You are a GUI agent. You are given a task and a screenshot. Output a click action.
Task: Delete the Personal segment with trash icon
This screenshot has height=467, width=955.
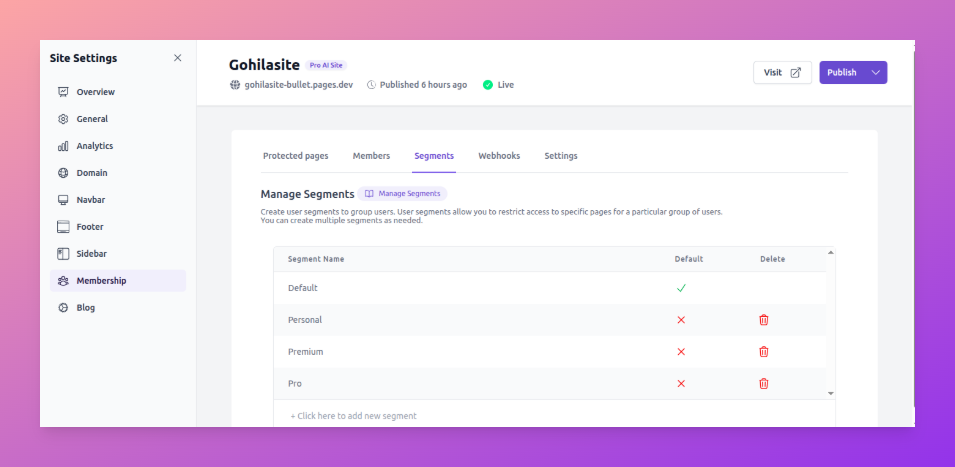coord(763,320)
